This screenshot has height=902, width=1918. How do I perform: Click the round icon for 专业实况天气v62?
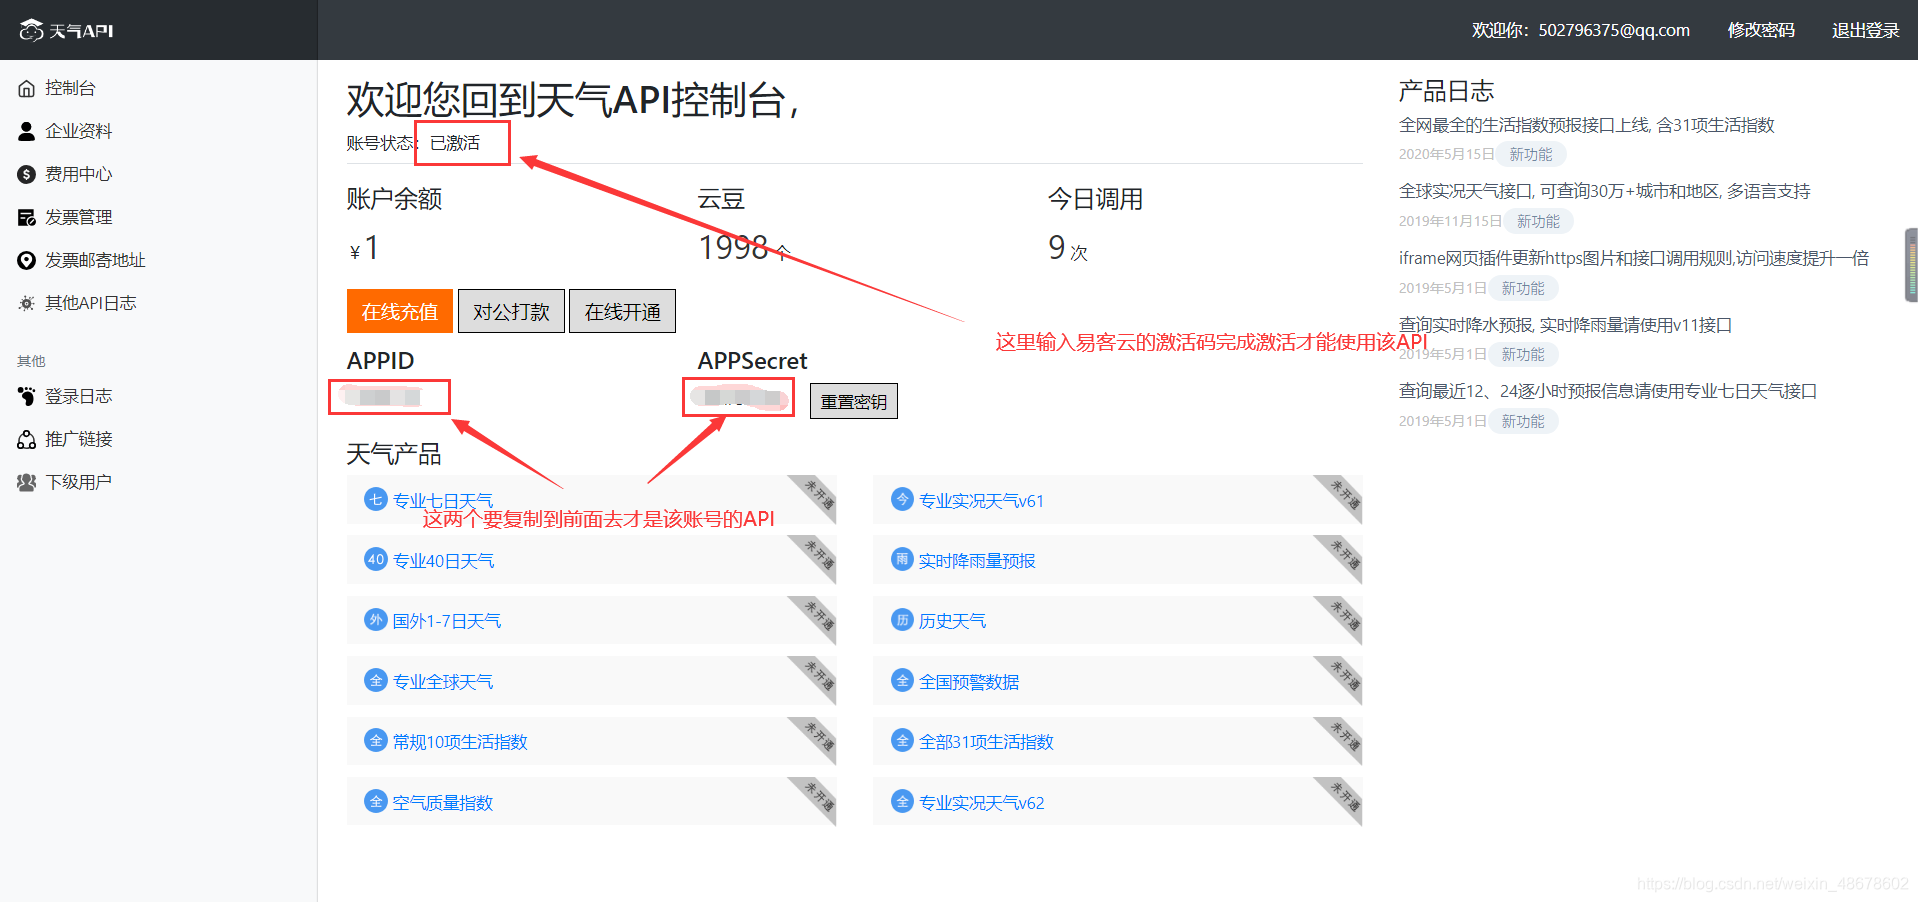903,801
